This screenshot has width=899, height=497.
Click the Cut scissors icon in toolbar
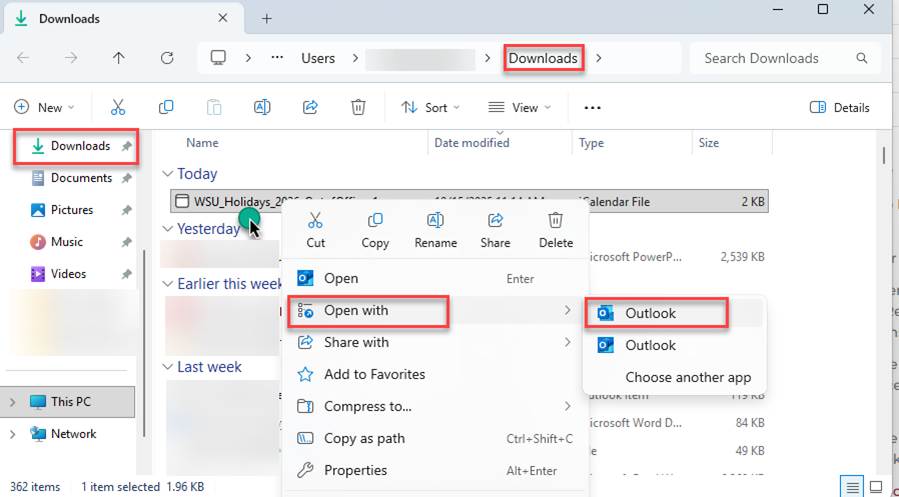118,107
